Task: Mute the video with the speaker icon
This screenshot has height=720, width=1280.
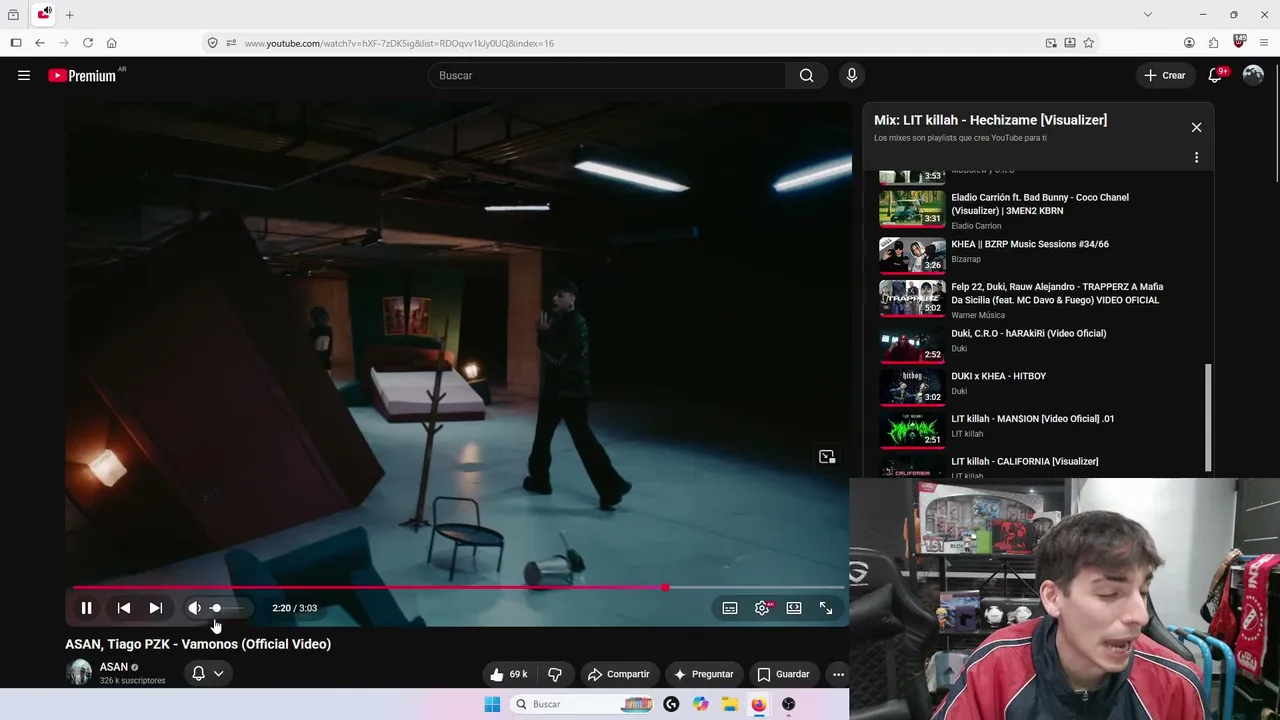Action: [194, 608]
